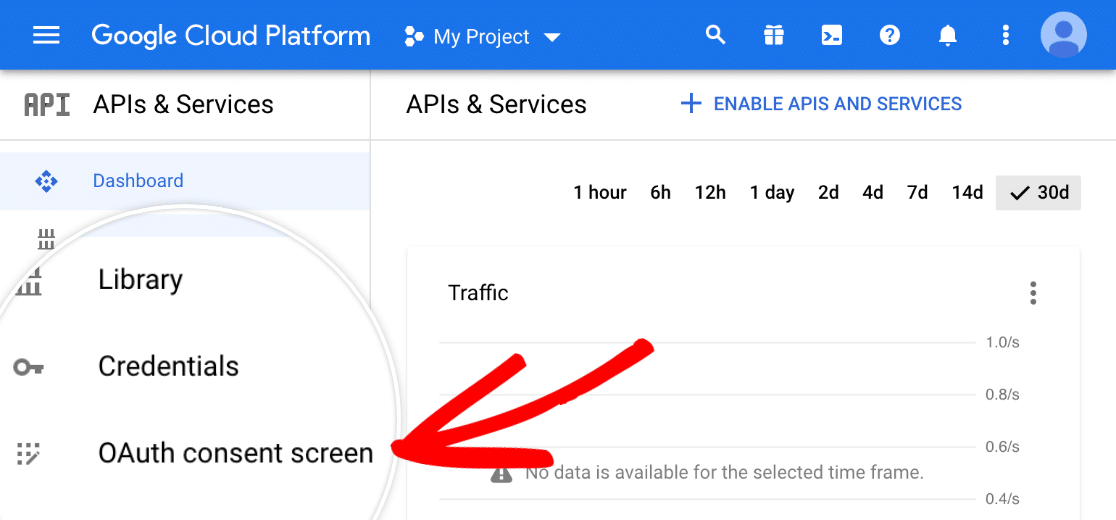
Task: Select the 2d time range
Action: [x=828, y=193]
